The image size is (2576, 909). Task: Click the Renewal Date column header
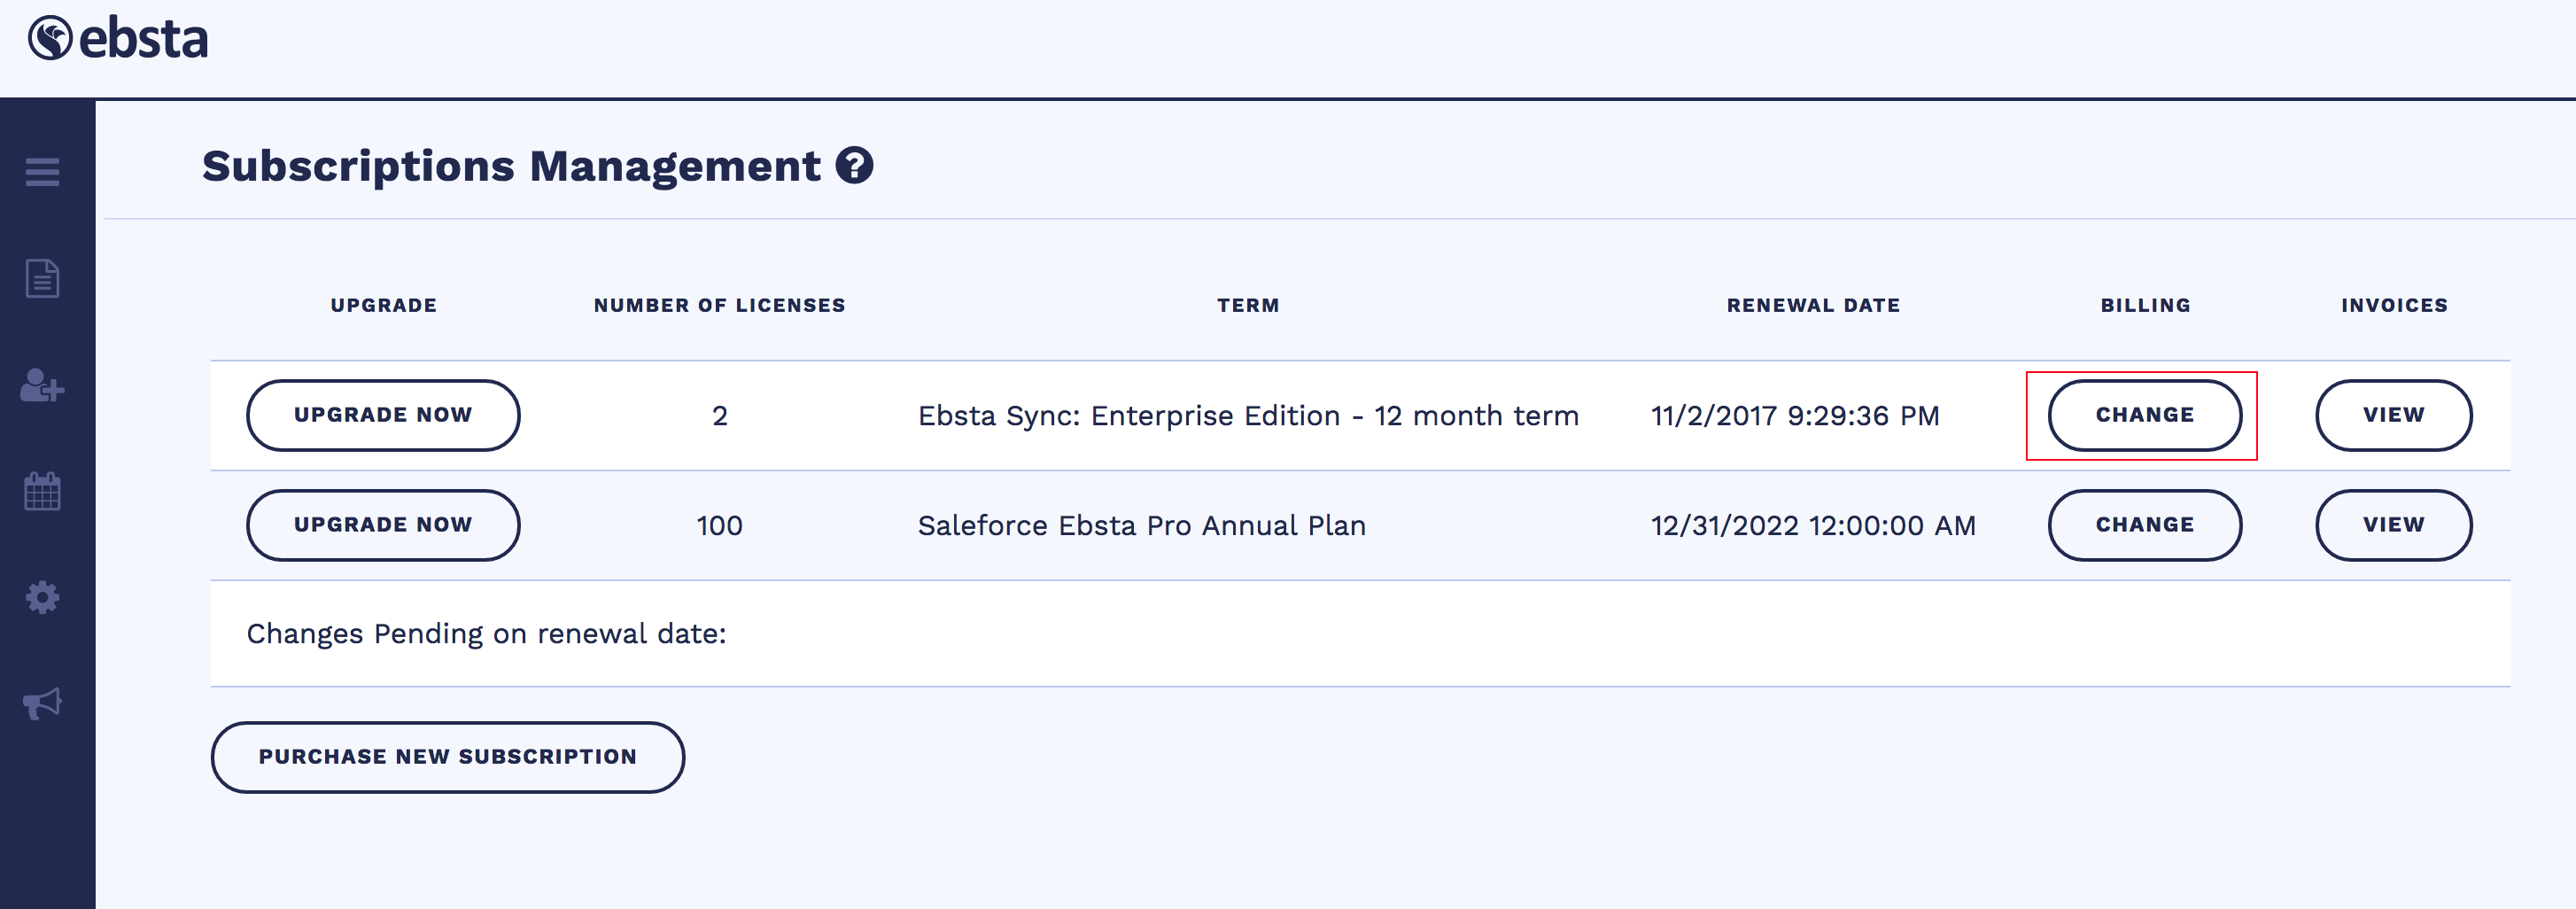pos(1812,306)
